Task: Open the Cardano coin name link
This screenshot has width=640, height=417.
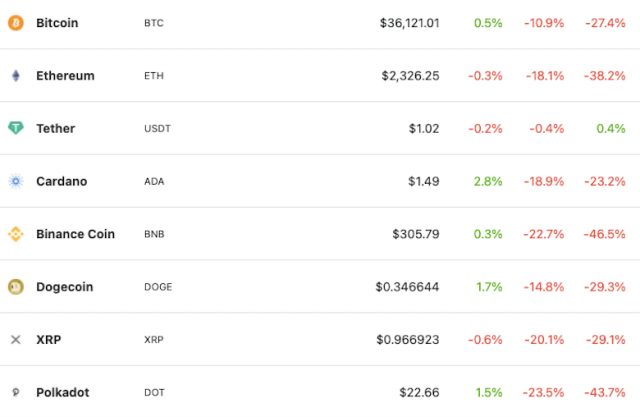Action: 61,181
